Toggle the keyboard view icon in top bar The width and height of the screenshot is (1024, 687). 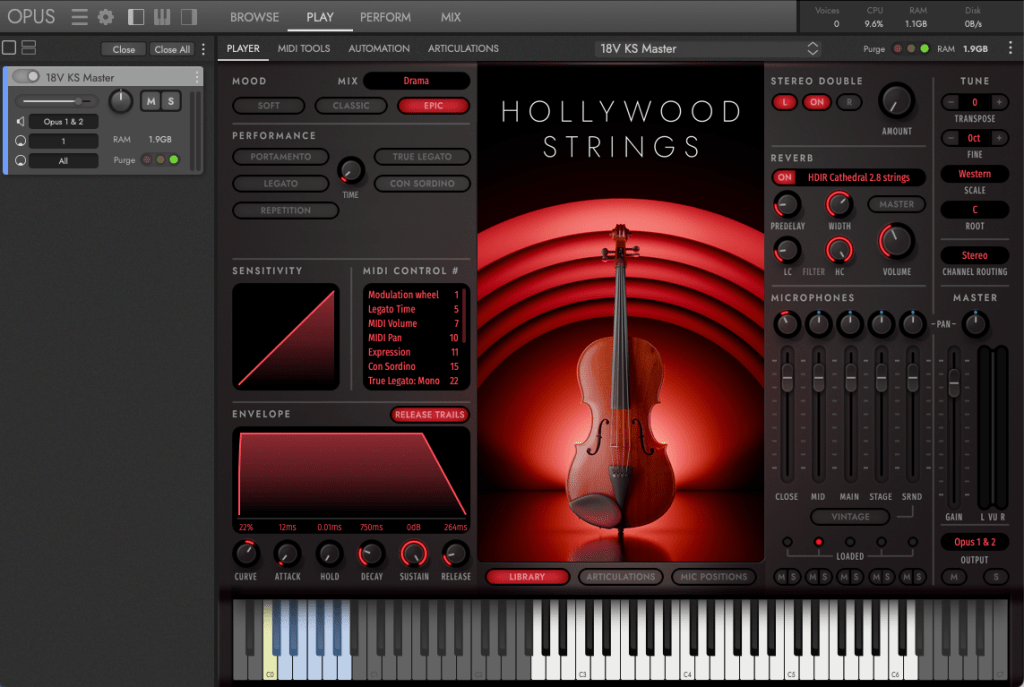click(x=161, y=17)
